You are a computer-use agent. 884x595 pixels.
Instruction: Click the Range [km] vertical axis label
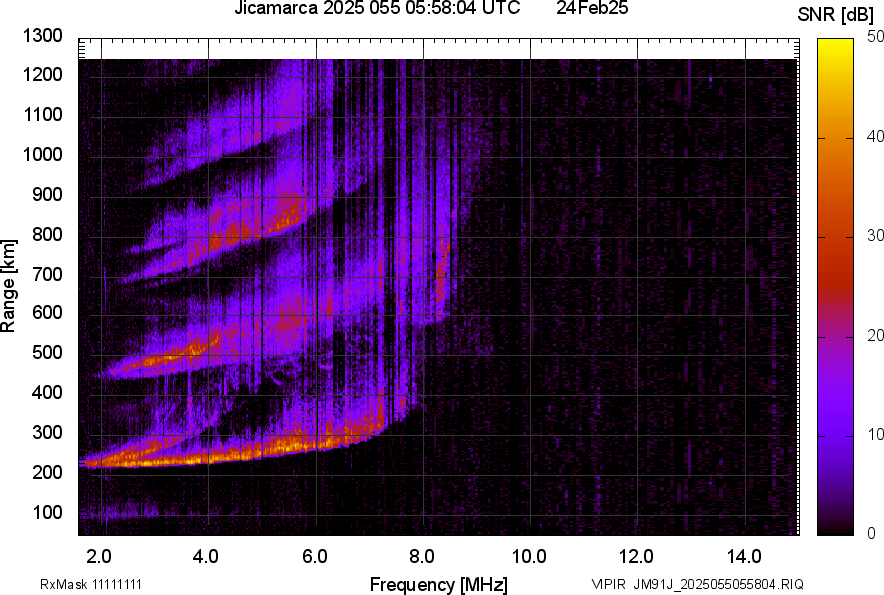(9, 286)
